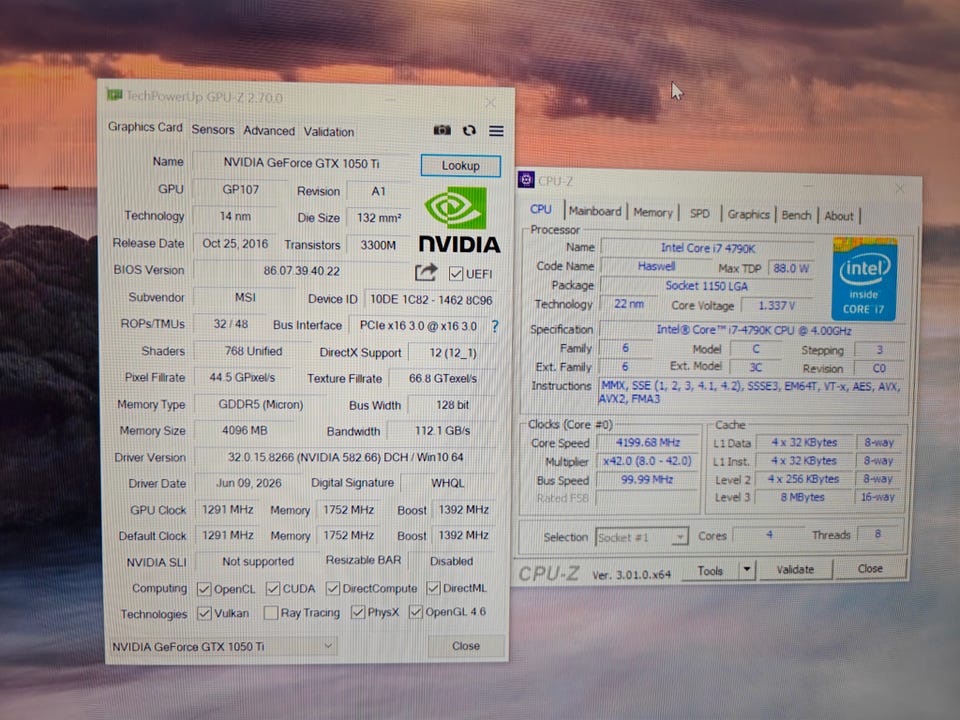This screenshot has height=720, width=960.
Task: Click the Digital Signature WHQL value
Action: point(448,483)
